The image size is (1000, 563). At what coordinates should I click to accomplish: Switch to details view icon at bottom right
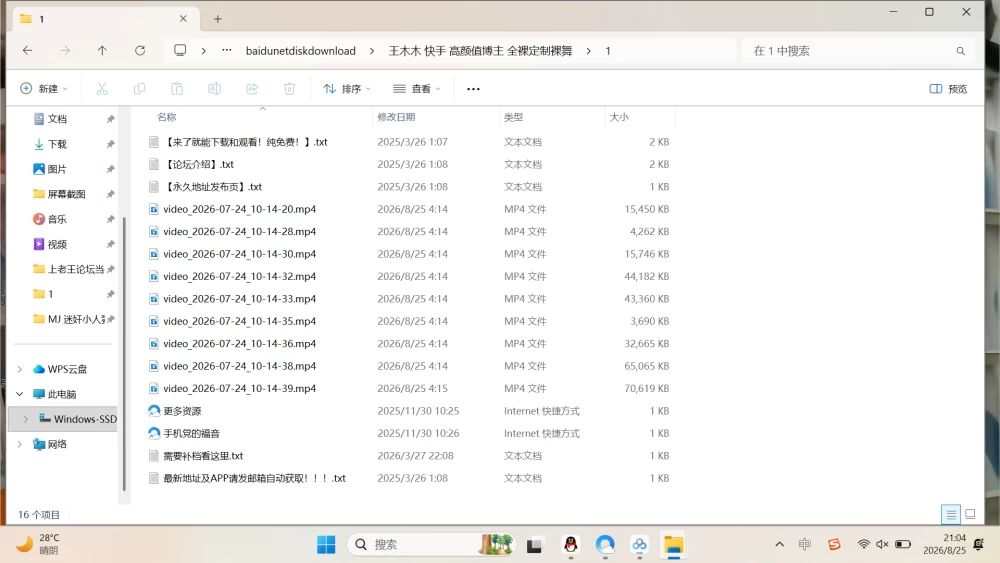[951, 514]
